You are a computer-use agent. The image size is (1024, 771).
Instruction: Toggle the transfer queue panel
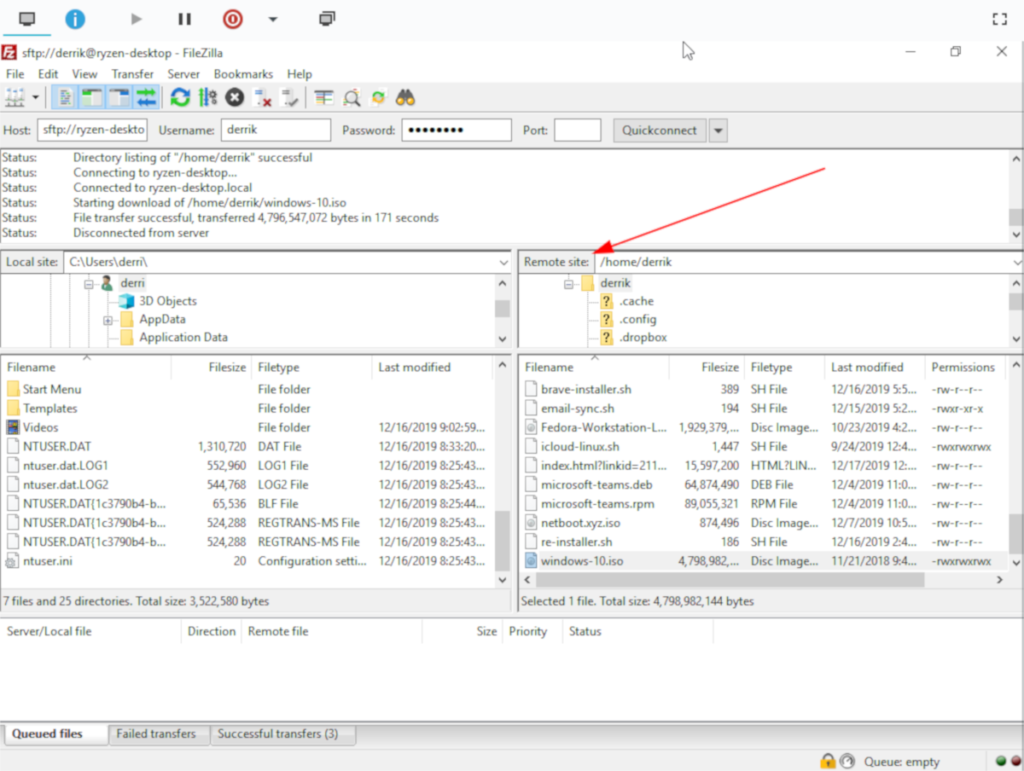147,97
